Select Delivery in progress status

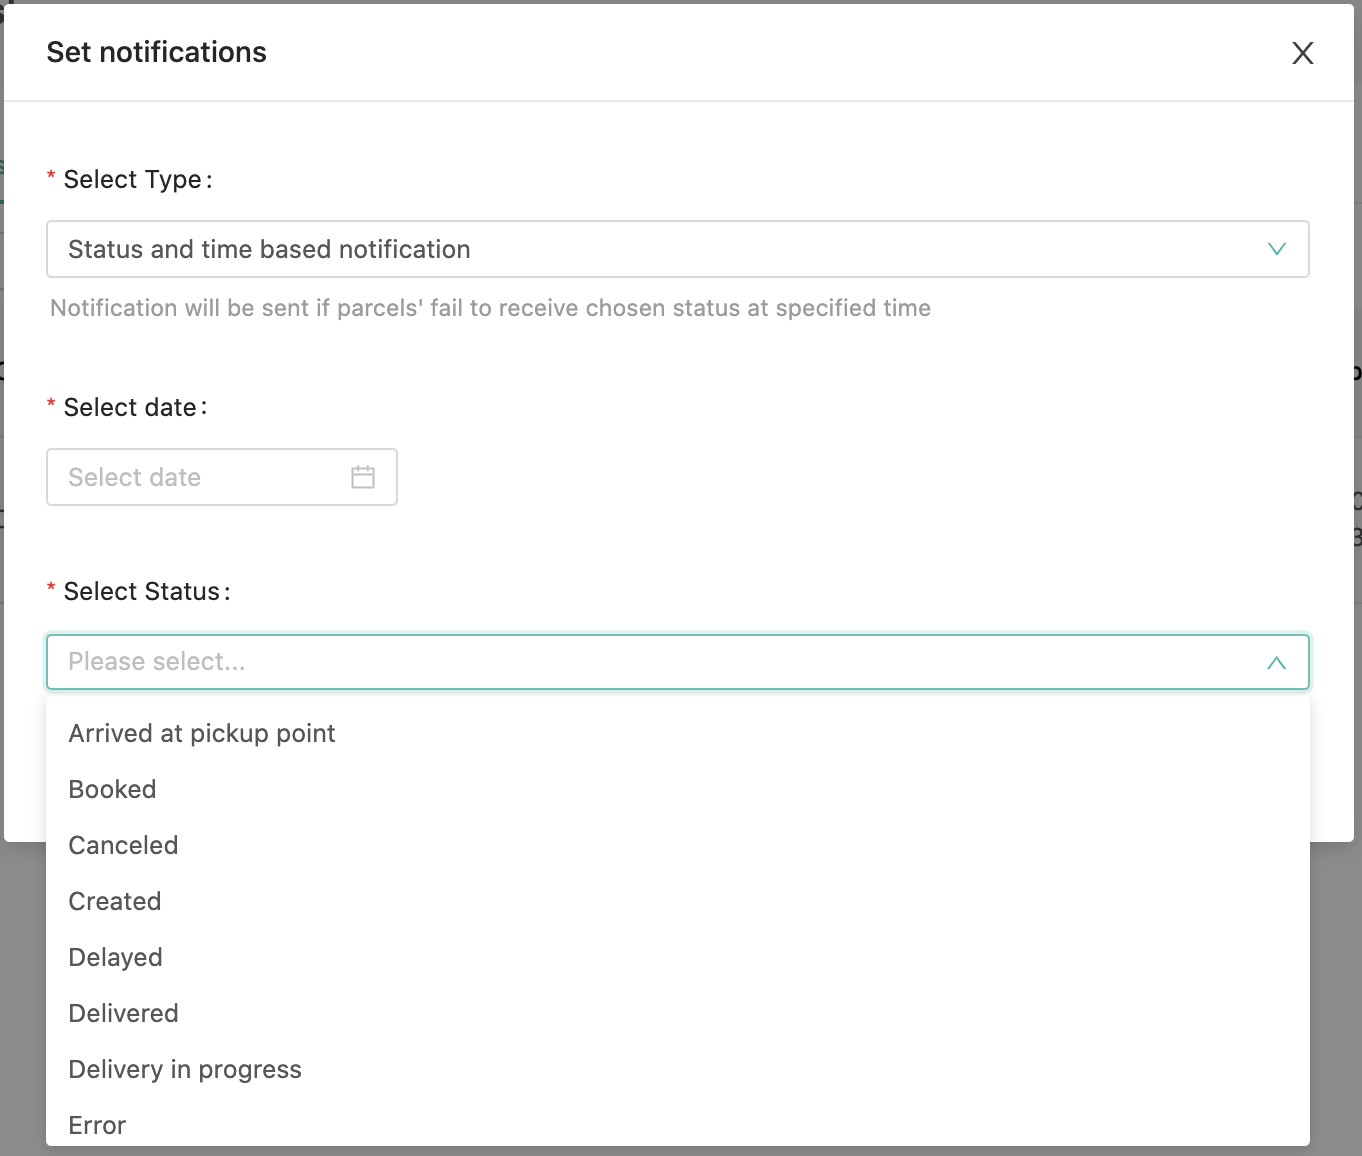click(x=677, y=1069)
